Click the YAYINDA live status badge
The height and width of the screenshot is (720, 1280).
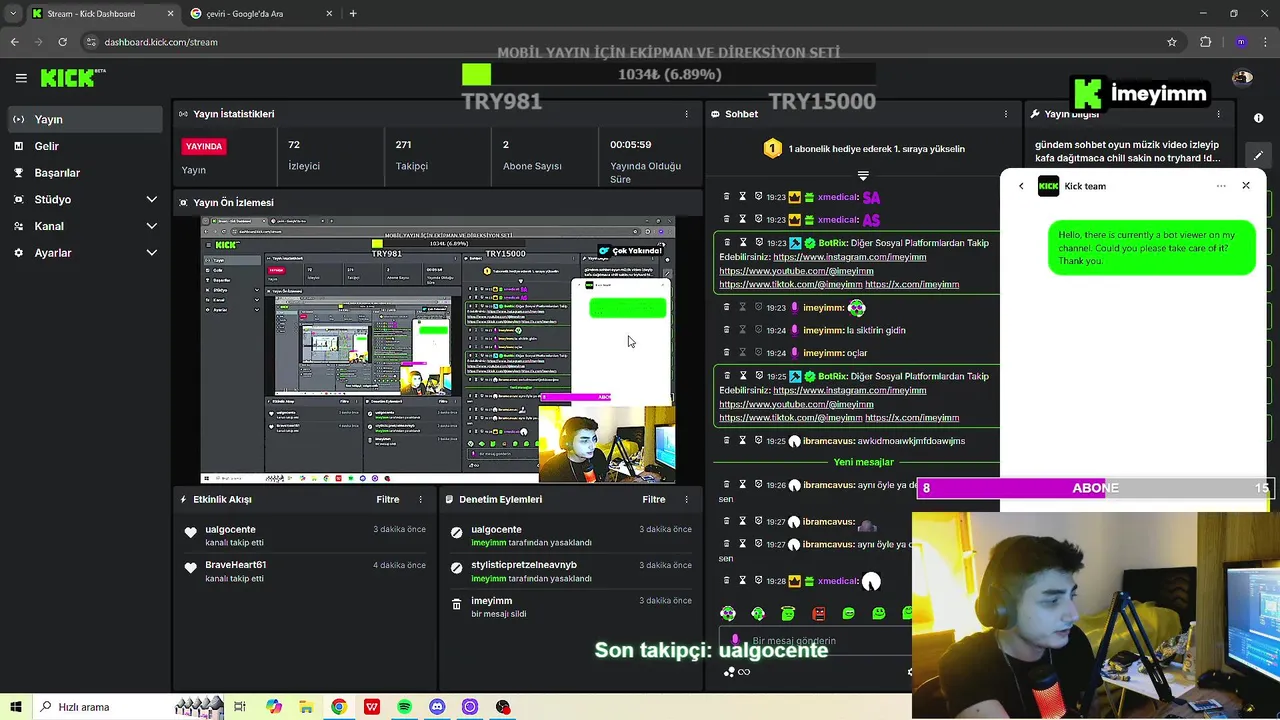coord(204,146)
